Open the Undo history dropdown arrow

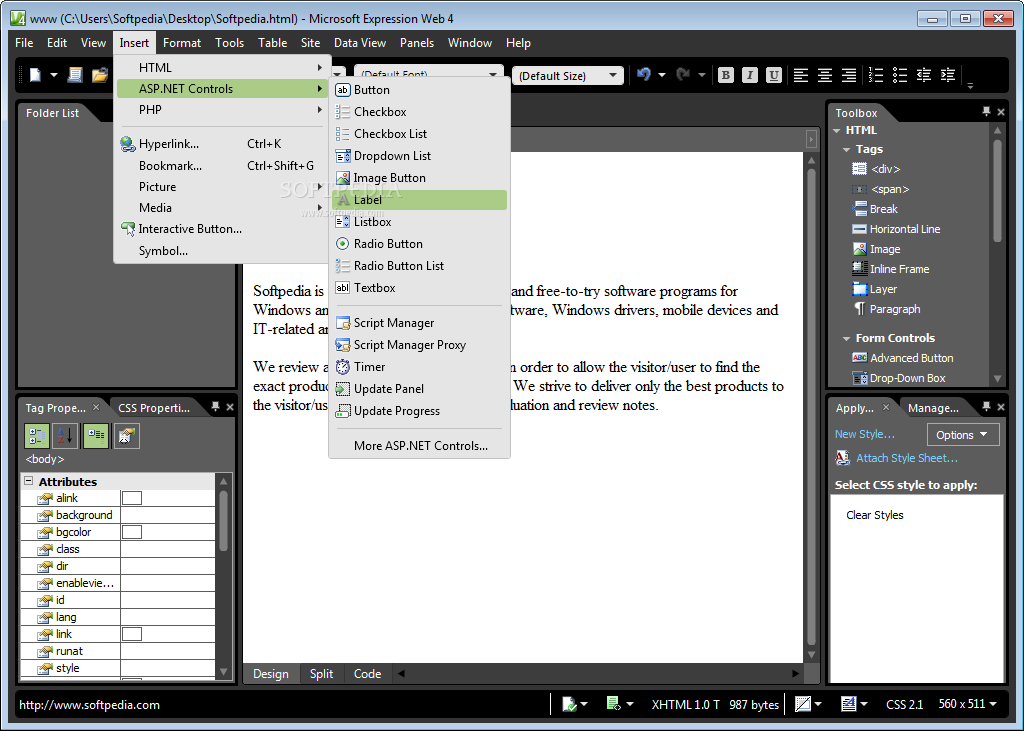pyautogui.click(x=662, y=75)
